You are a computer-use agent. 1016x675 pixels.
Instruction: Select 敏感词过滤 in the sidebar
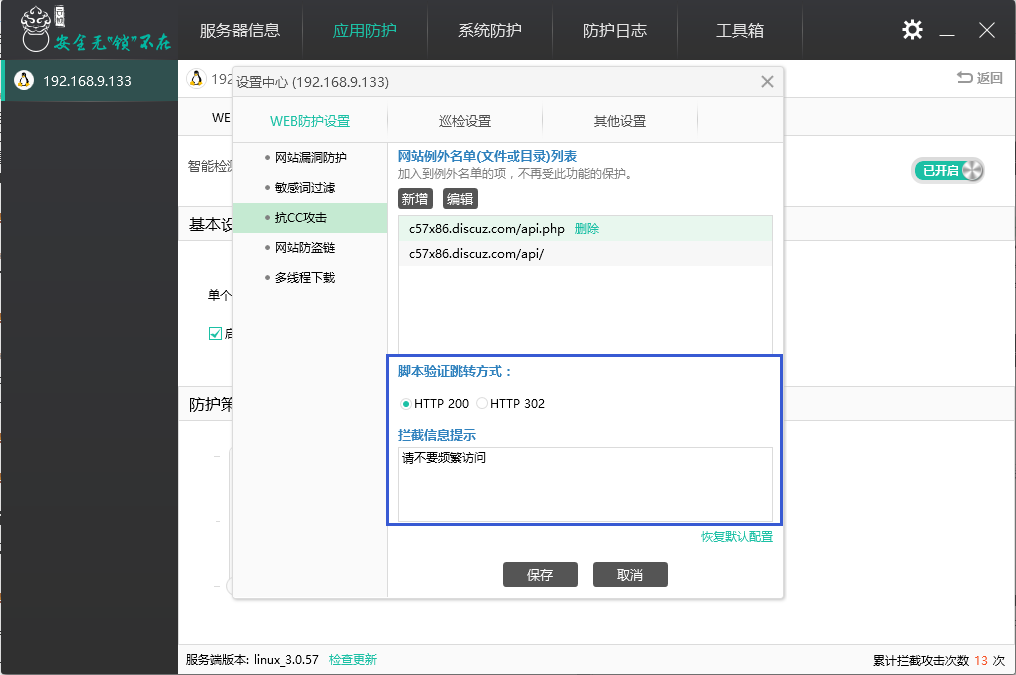(x=310, y=188)
